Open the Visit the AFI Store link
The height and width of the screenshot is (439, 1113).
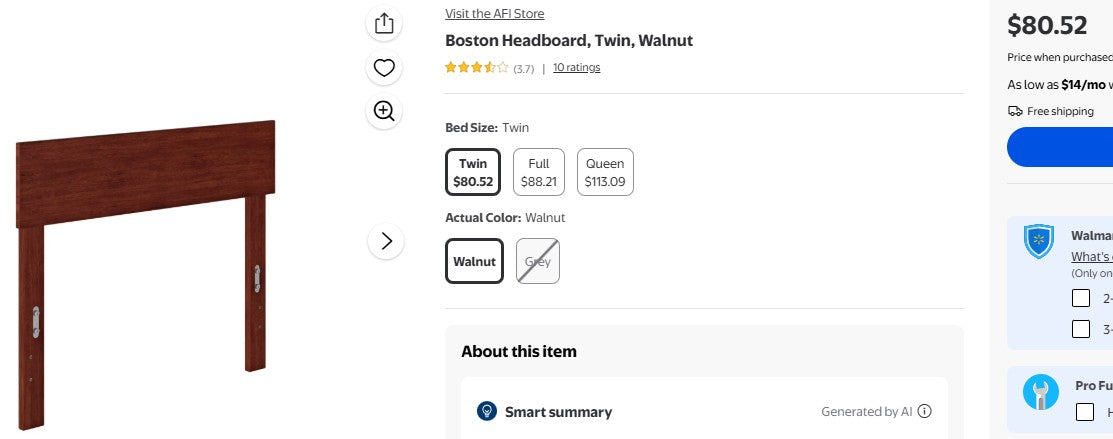click(495, 14)
